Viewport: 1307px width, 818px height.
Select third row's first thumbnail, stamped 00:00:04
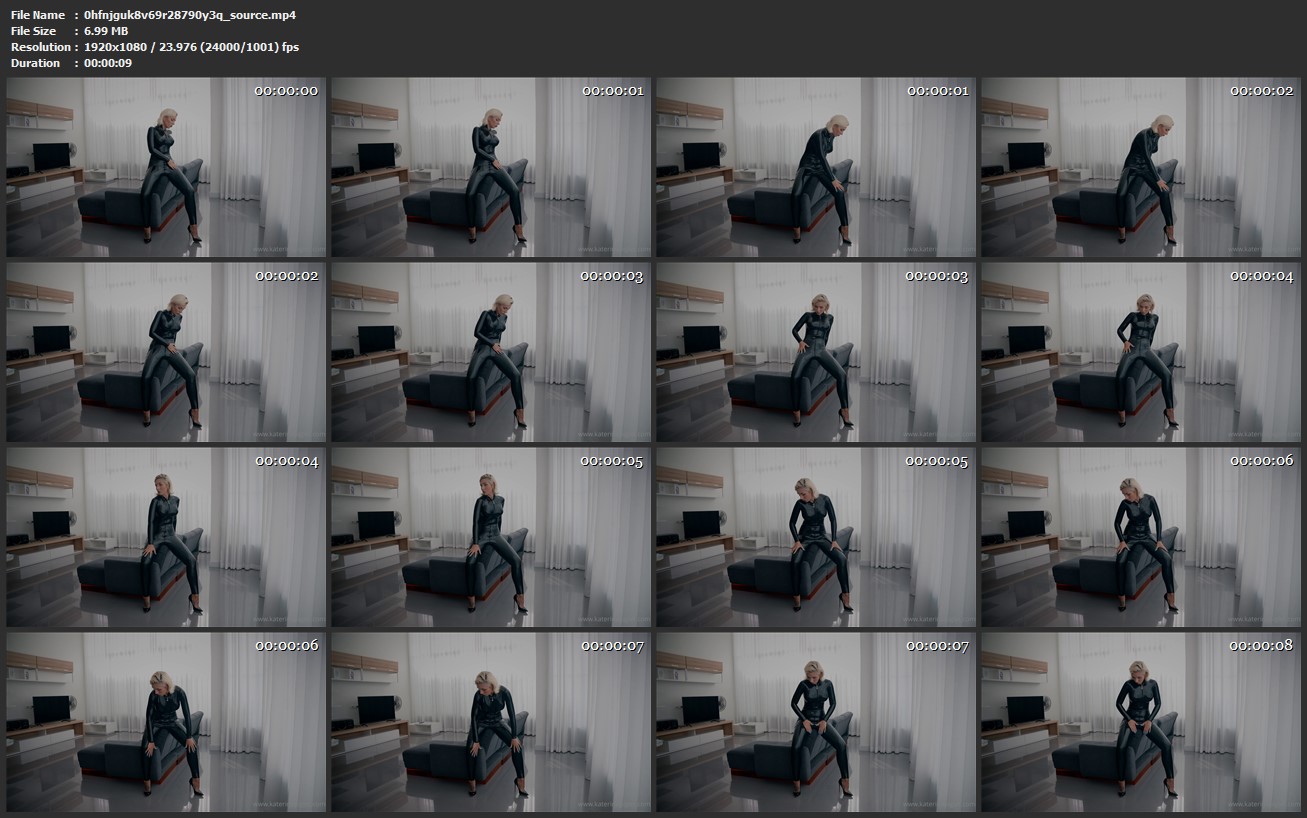click(x=166, y=537)
